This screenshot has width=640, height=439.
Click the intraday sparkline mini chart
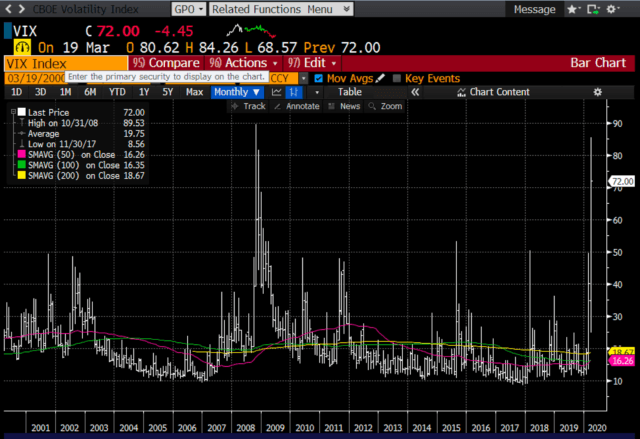251,31
